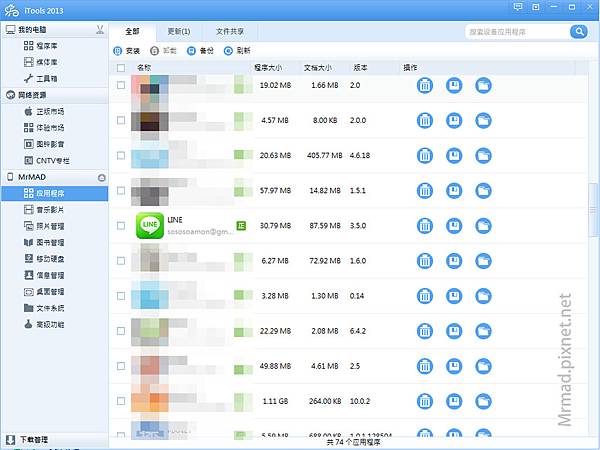Click the blue search magnifier button
600x450 pixels.
pyautogui.click(x=579, y=31)
